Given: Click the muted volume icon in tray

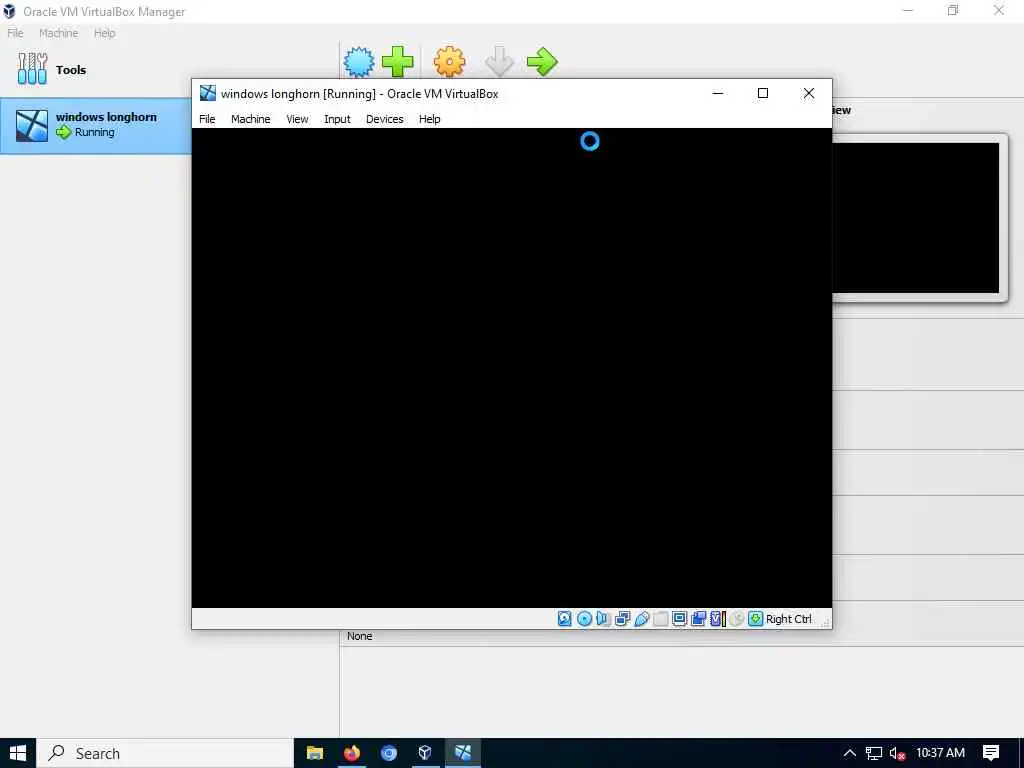Looking at the screenshot, I should tap(898, 754).
